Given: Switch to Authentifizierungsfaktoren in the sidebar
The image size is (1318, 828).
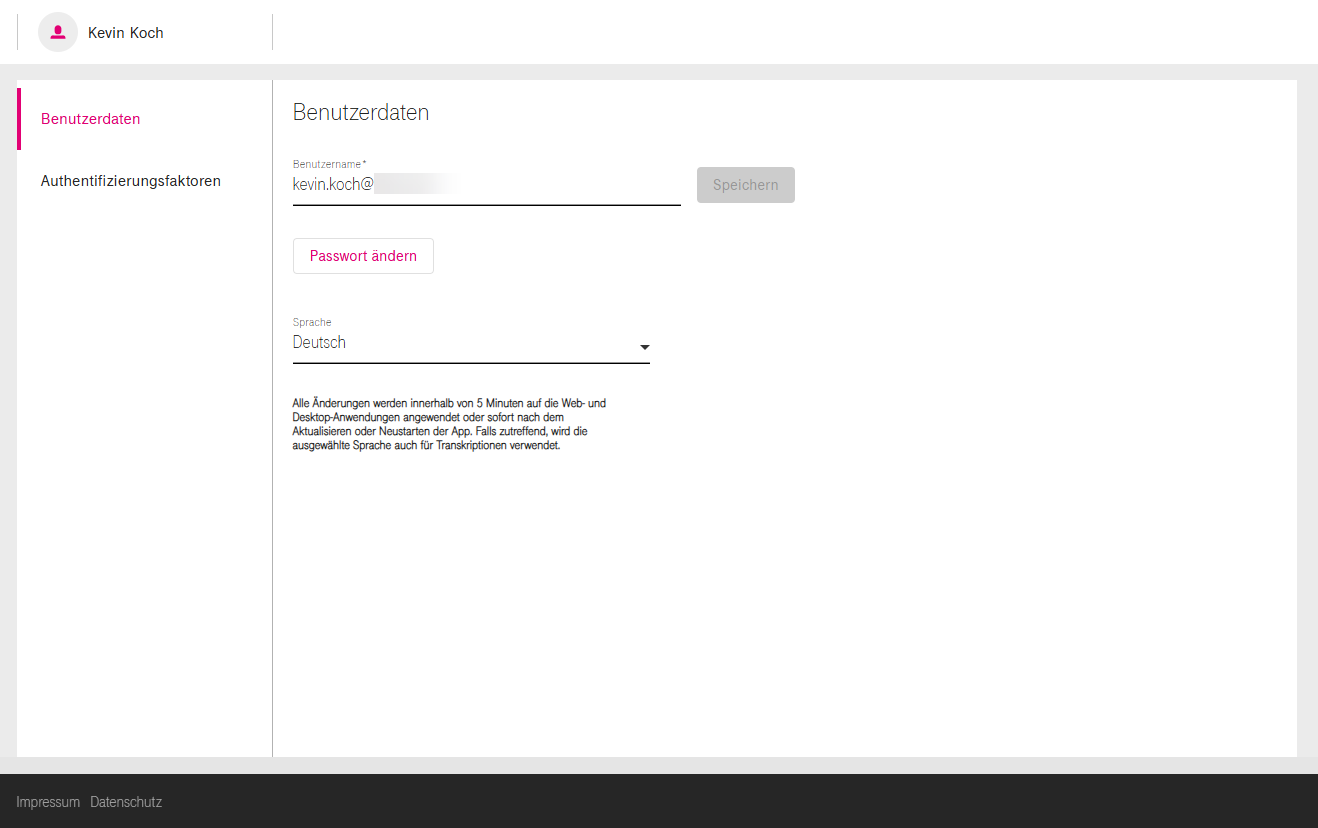Looking at the screenshot, I should click(131, 181).
